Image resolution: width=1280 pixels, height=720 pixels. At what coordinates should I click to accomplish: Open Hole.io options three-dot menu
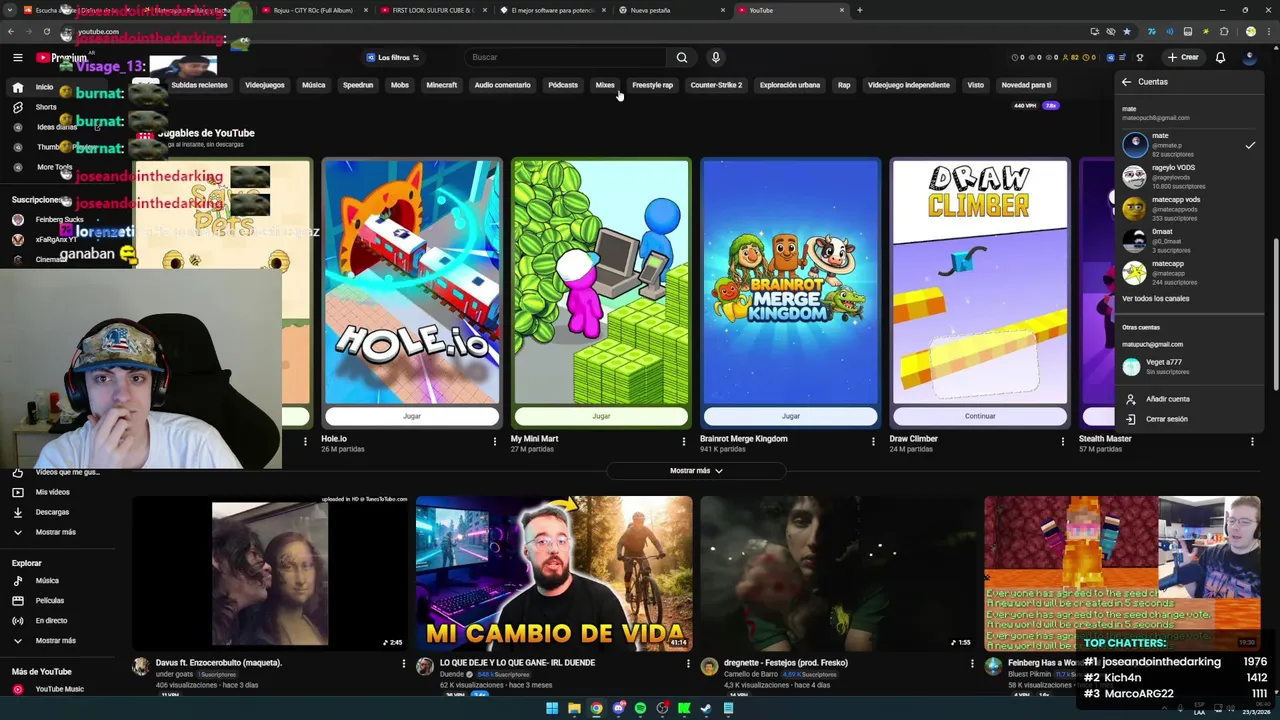point(495,441)
